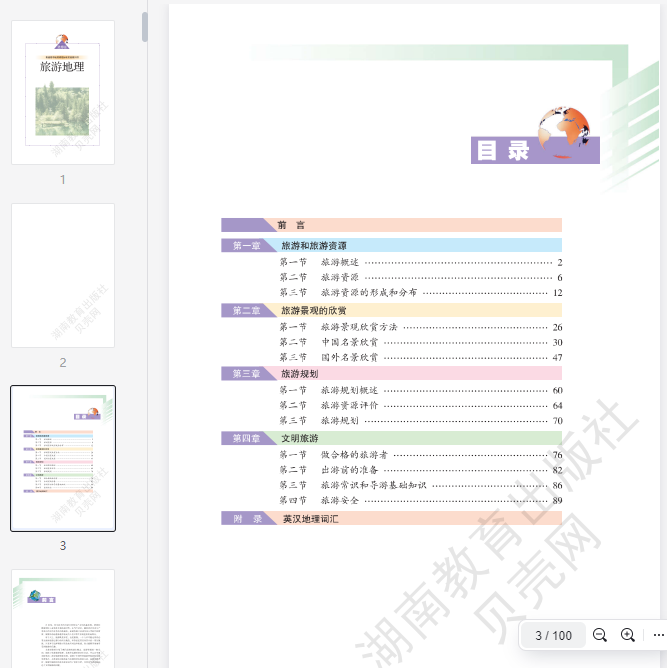Viewport: 667px width, 668px height.
Task: Open 第一节 旅游概述 on page 2
Action: 340,262
